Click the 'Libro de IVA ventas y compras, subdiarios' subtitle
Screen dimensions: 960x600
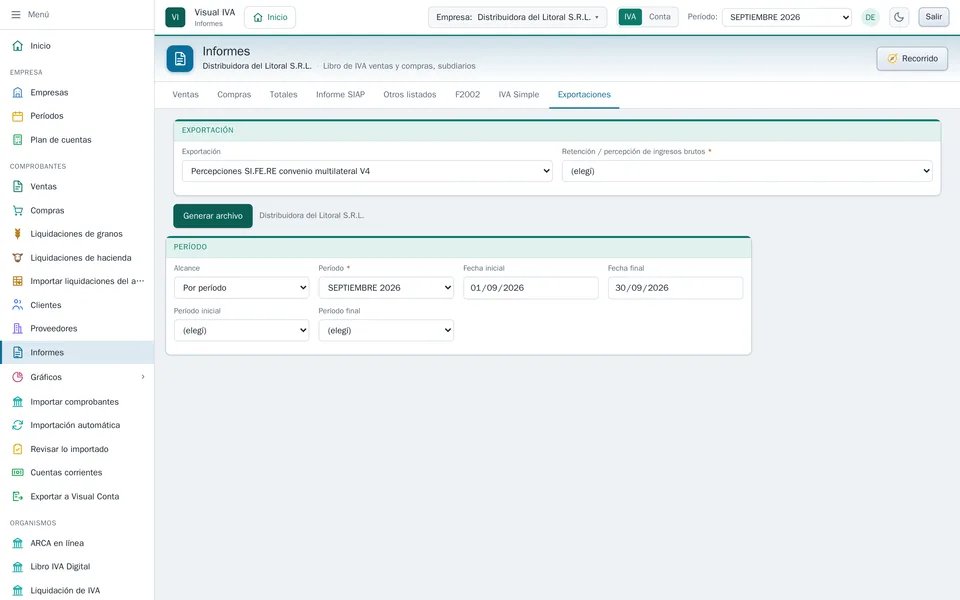[x=399, y=66]
